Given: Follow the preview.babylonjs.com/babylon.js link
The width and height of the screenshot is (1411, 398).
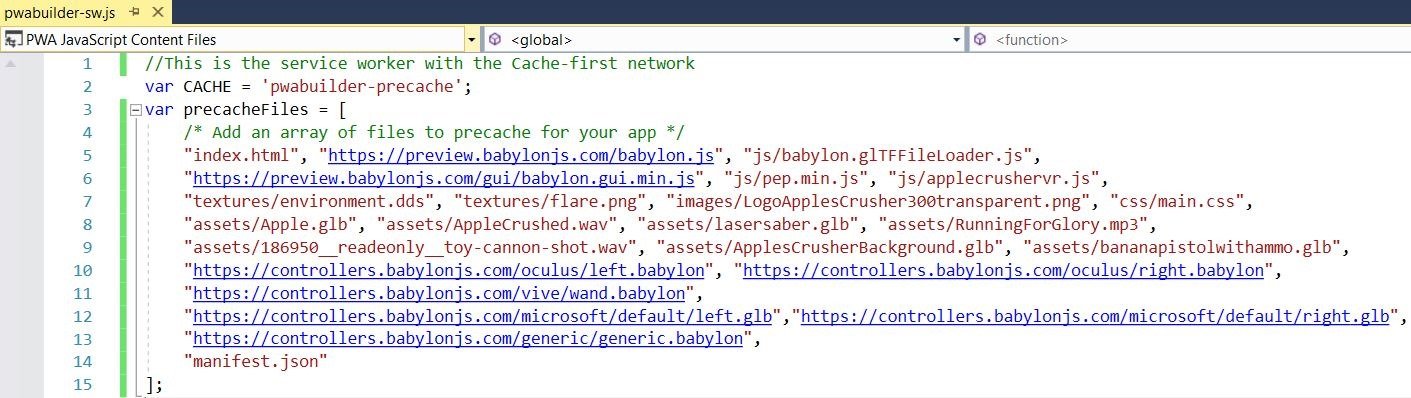Looking at the screenshot, I should [521, 155].
